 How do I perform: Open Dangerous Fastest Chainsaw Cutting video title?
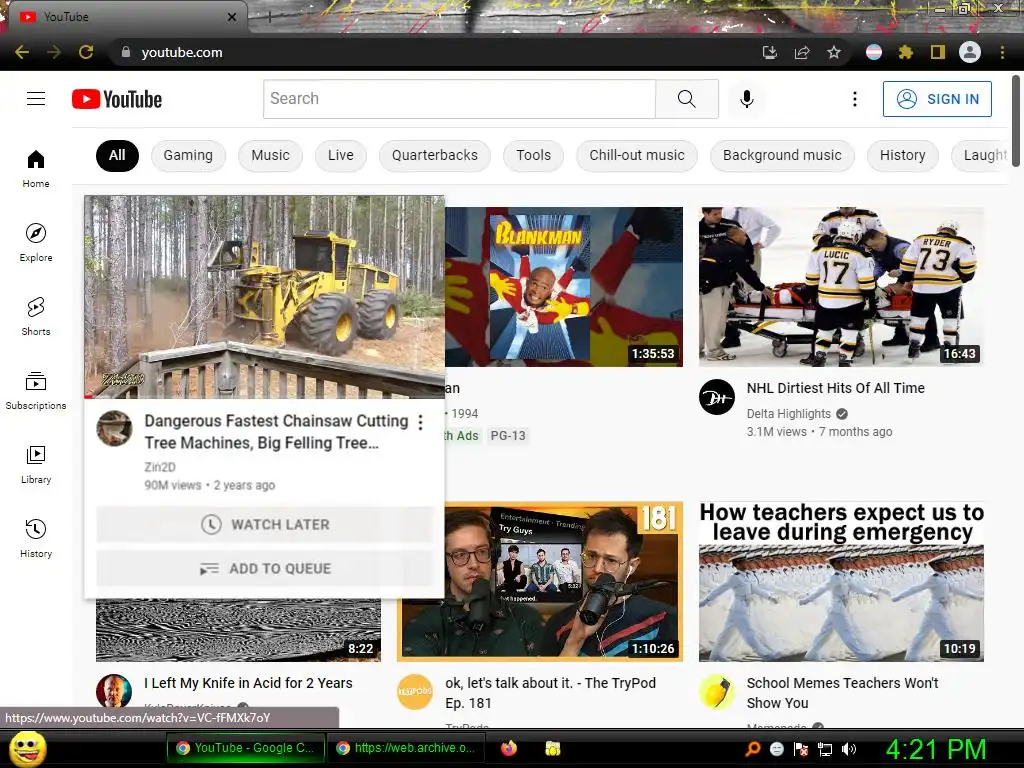pos(276,432)
